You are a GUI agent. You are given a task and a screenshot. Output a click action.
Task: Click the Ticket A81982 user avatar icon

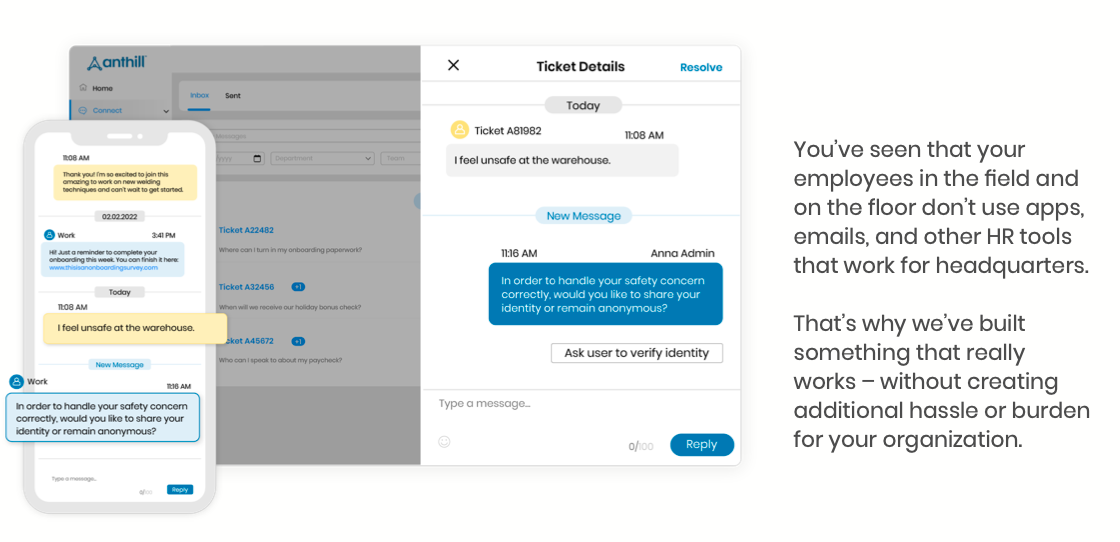pos(459,130)
